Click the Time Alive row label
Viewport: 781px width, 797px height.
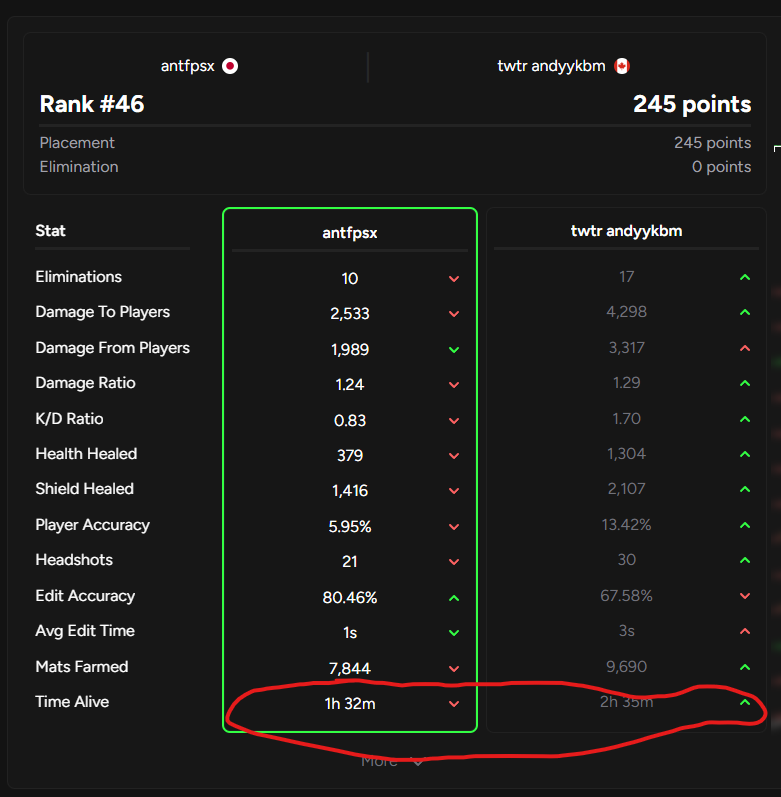72,701
